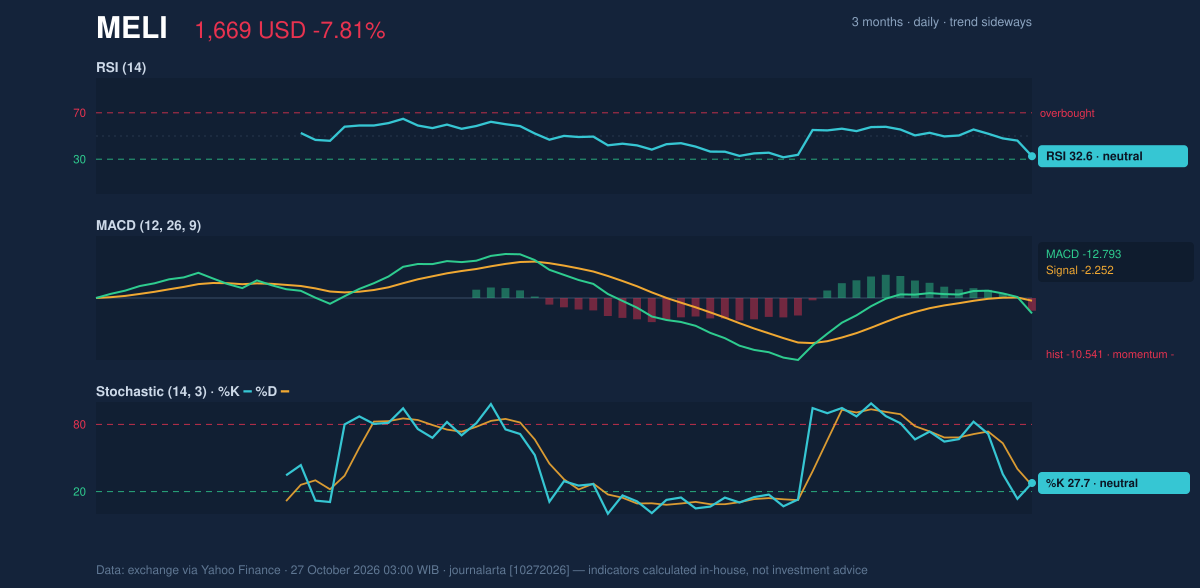Click the hist -10.541 momentum label
Screen dimensions: 1200x588
(x=1110, y=354)
